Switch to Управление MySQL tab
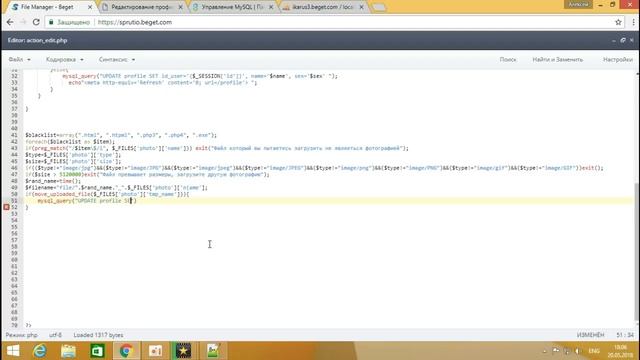The width and height of the screenshot is (640, 360). 232,7
